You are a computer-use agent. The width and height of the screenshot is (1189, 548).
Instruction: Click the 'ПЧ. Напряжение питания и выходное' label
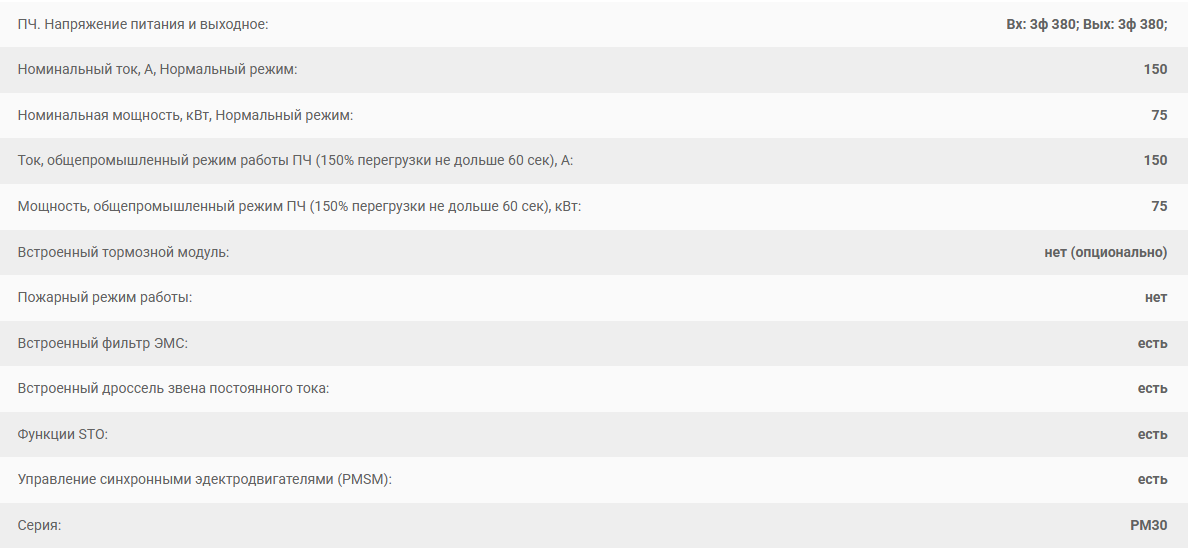pos(143,24)
